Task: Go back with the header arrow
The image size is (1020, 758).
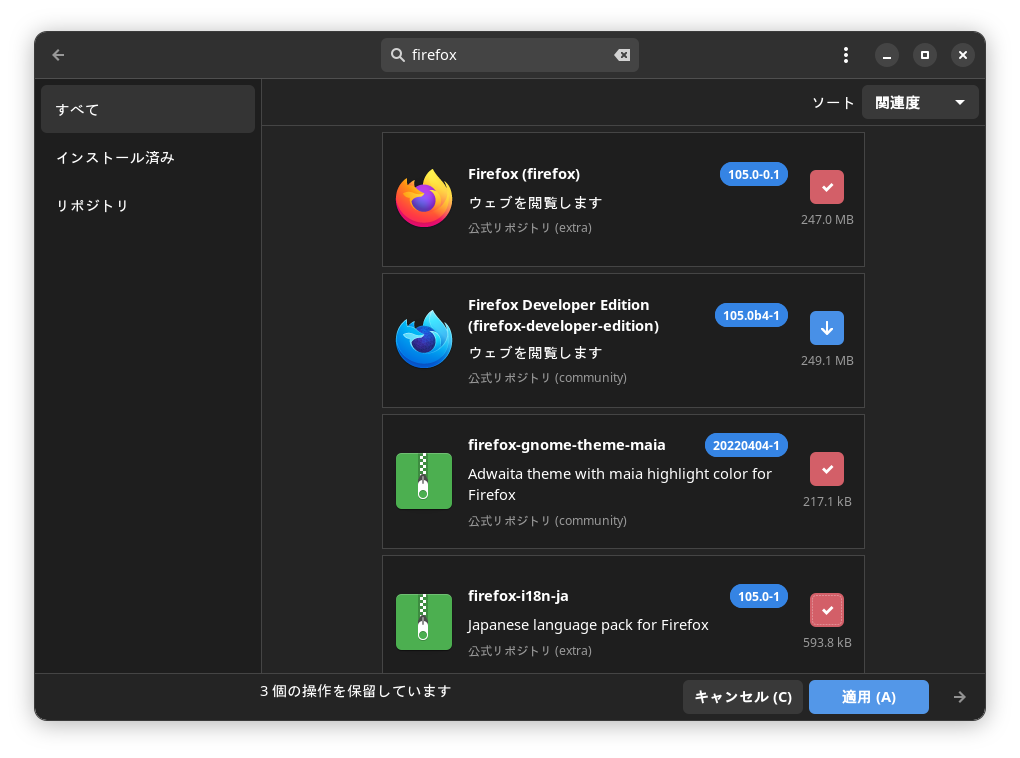Action: (x=58, y=55)
